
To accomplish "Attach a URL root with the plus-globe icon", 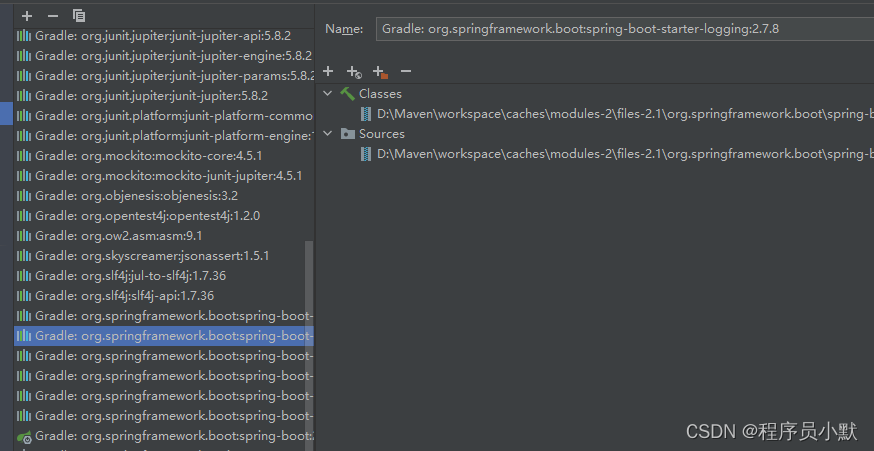I will (x=354, y=72).
